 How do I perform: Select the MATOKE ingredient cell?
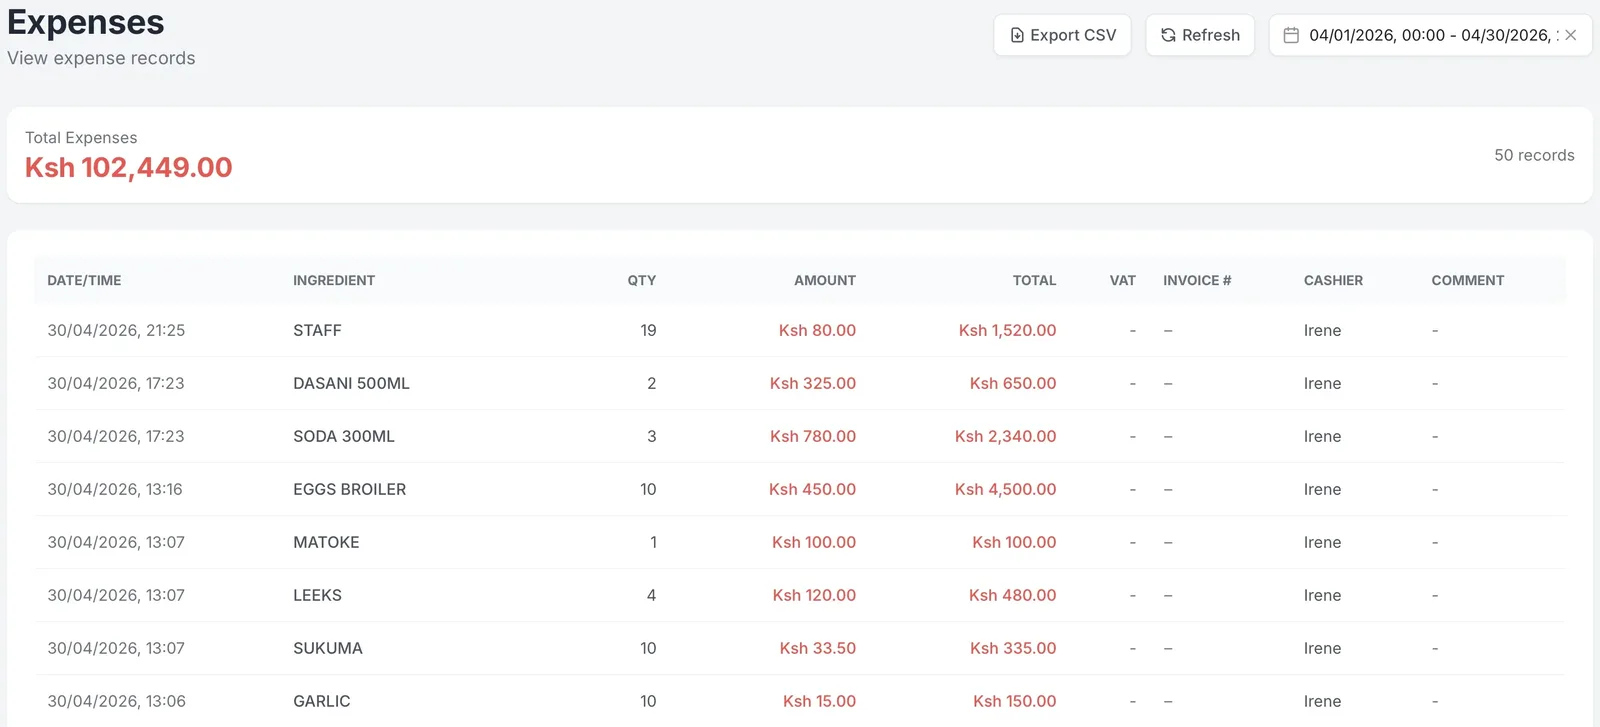click(326, 542)
